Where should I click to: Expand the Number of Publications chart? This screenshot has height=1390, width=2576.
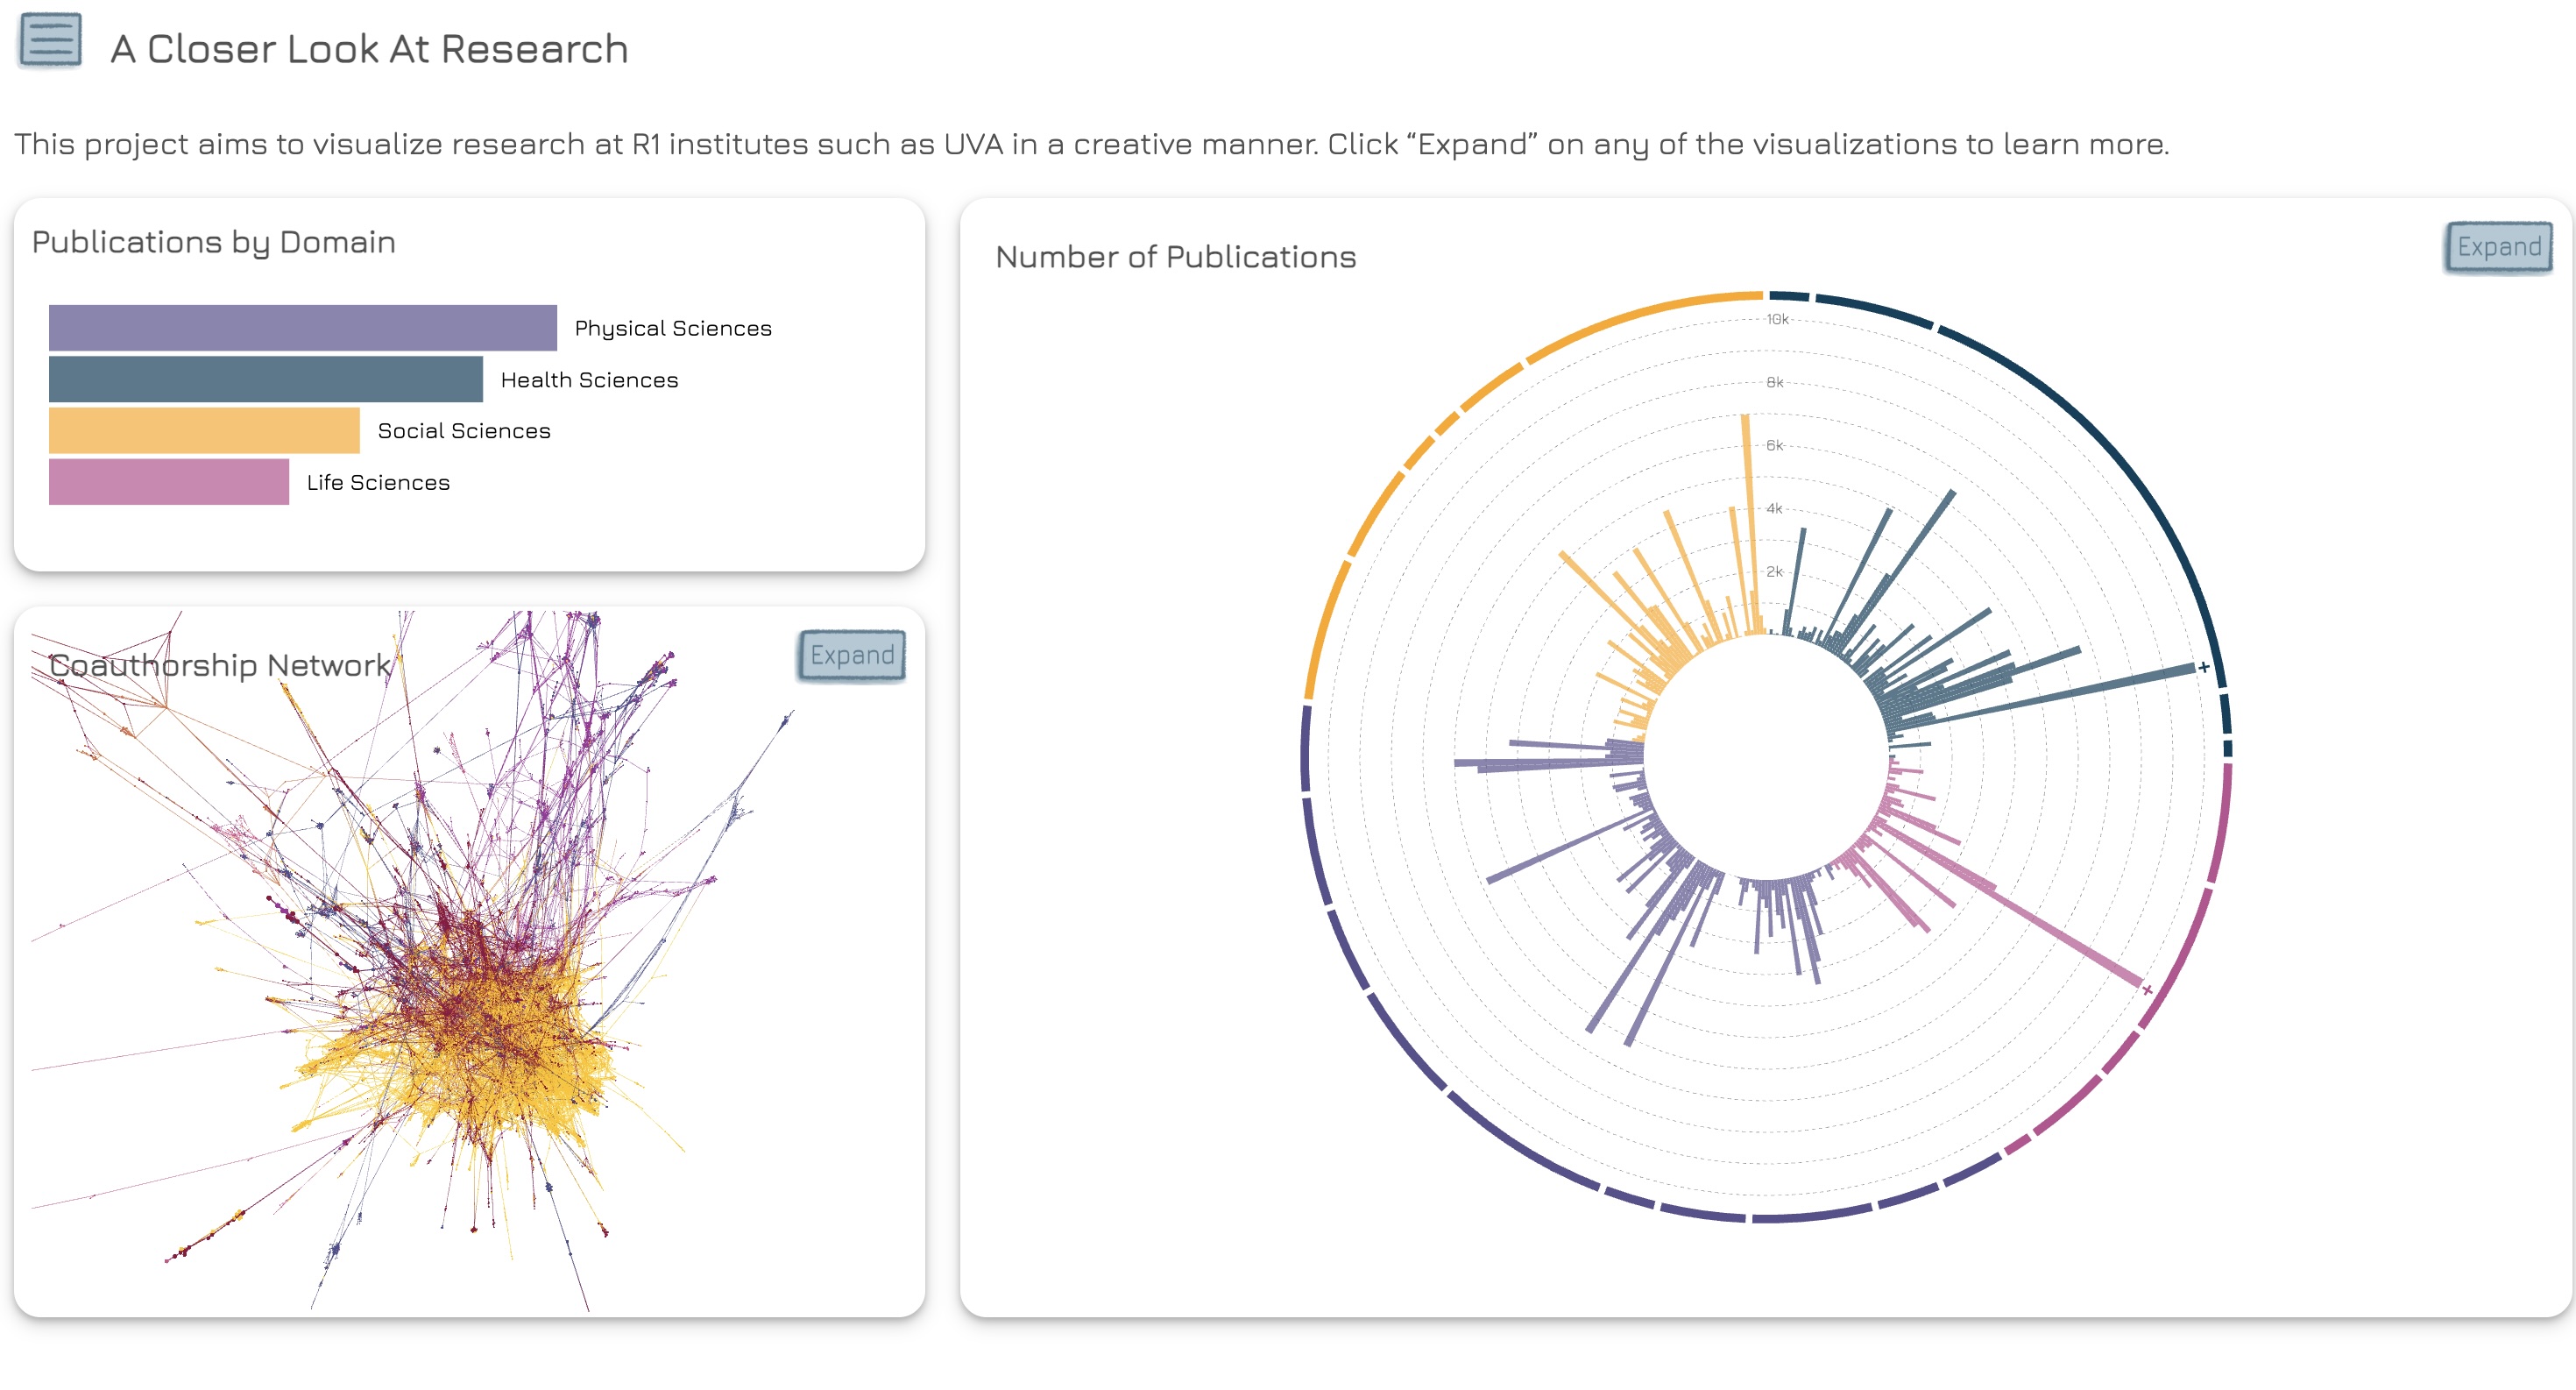pyautogui.click(x=2498, y=247)
